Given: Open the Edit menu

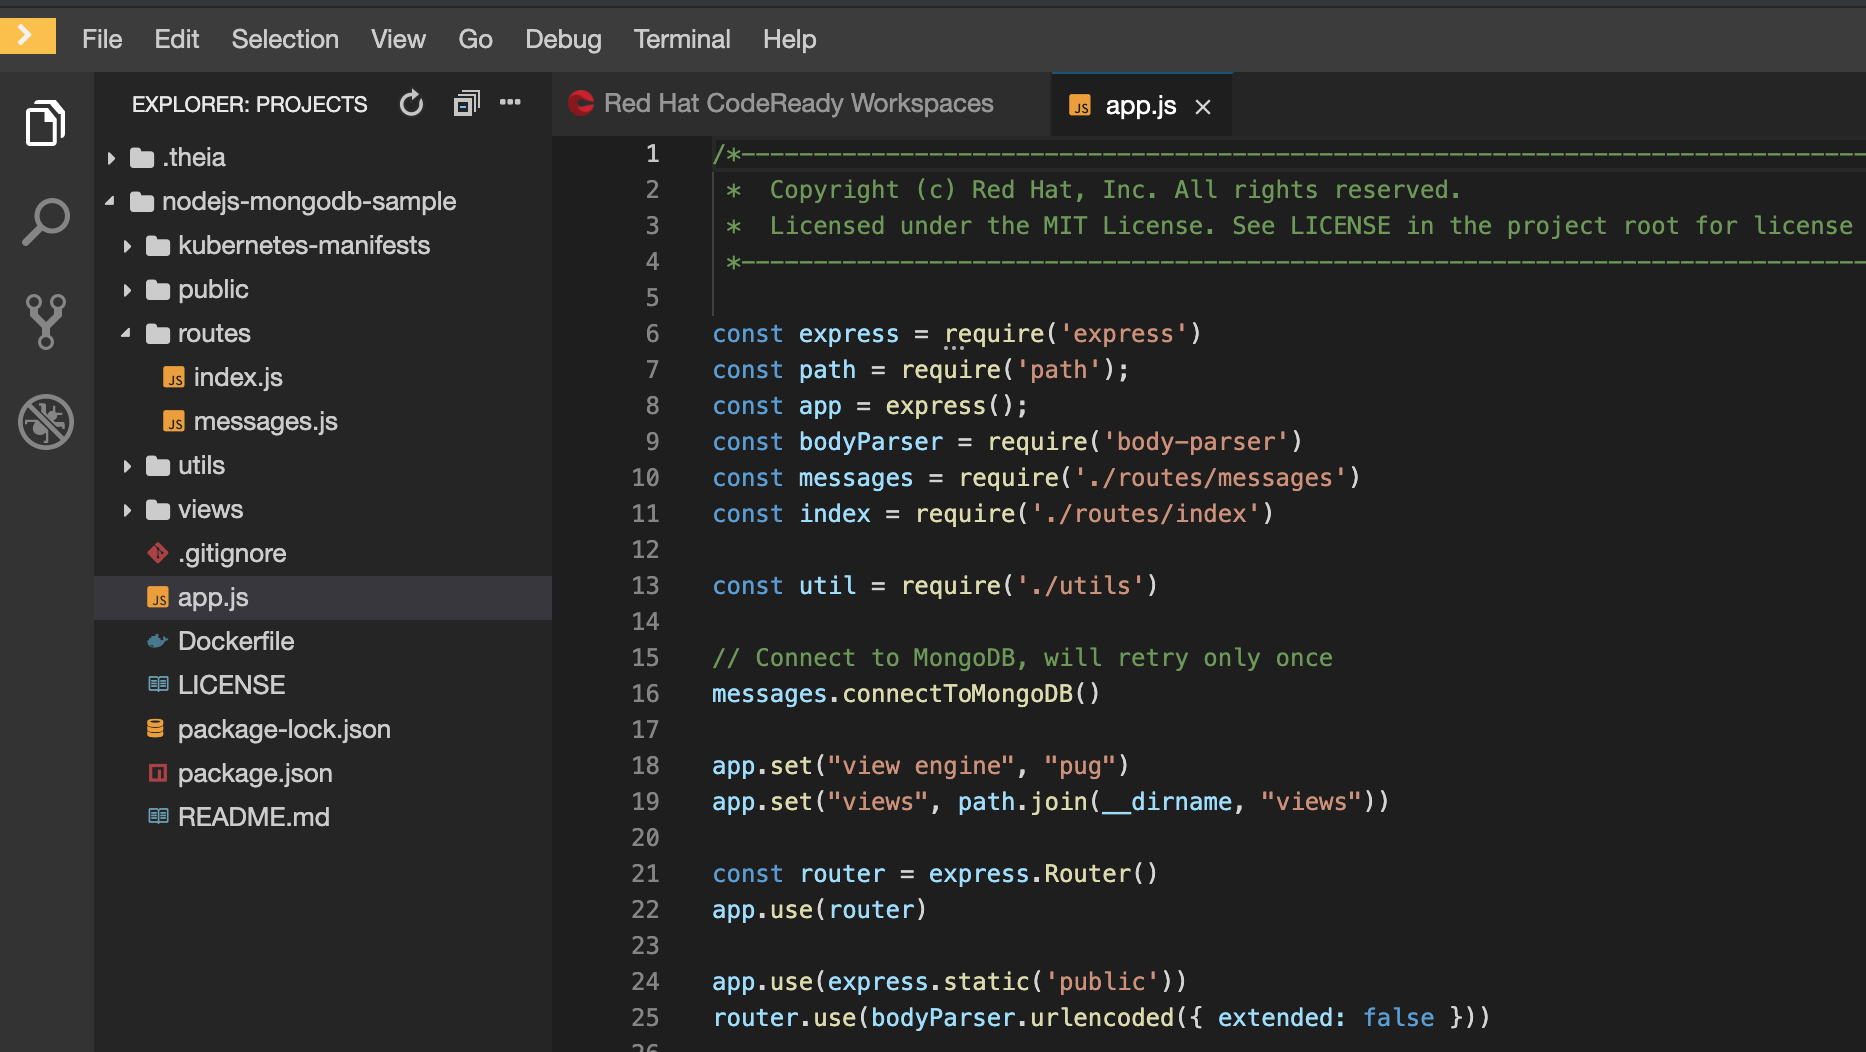Looking at the screenshot, I should [x=177, y=39].
